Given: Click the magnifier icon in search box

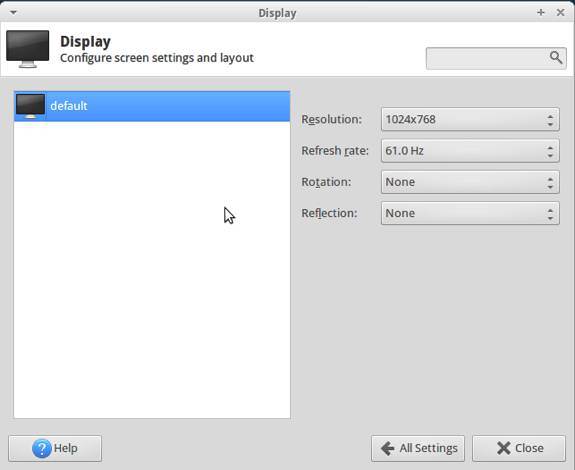Looking at the screenshot, I should pyautogui.click(x=556, y=58).
